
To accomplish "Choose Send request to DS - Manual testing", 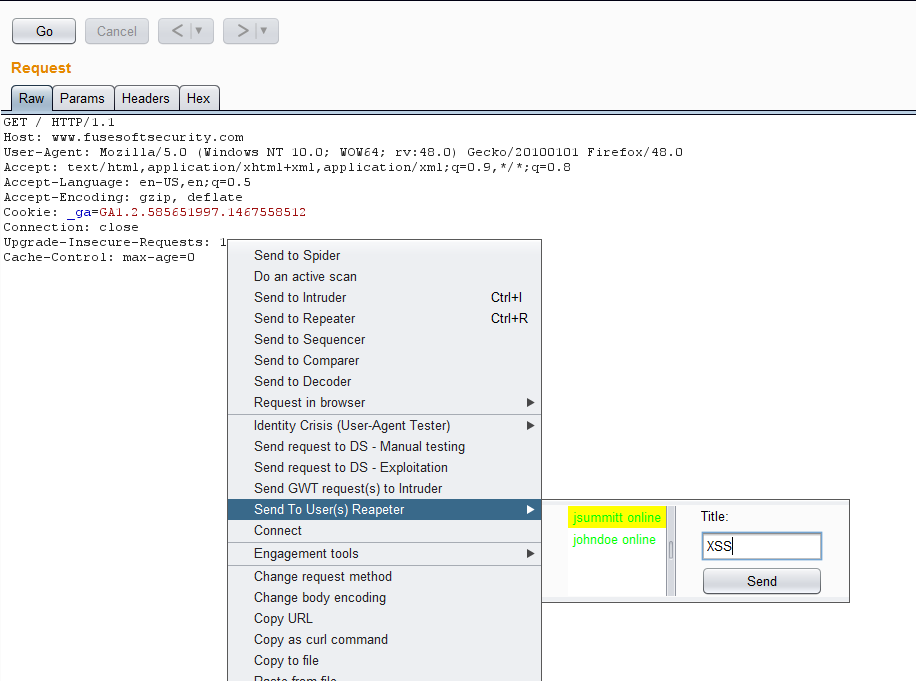I will pos(384,447).
